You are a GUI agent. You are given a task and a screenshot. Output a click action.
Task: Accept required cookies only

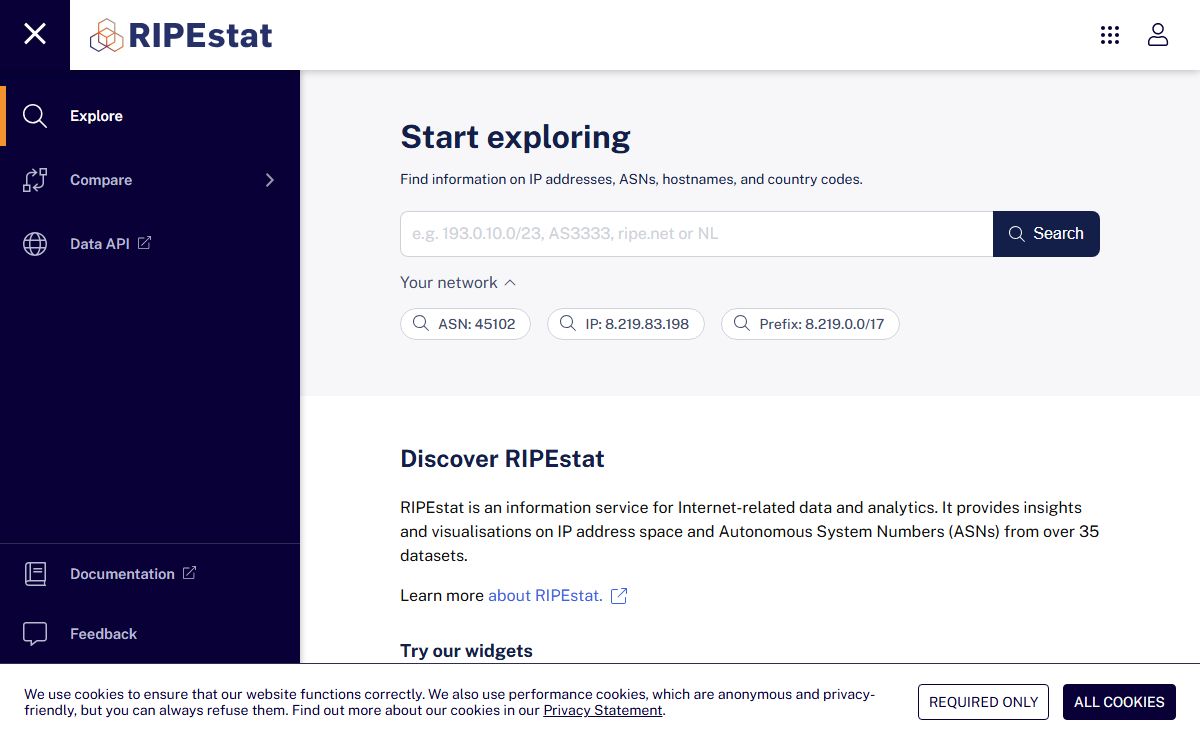tap(983, 702)
